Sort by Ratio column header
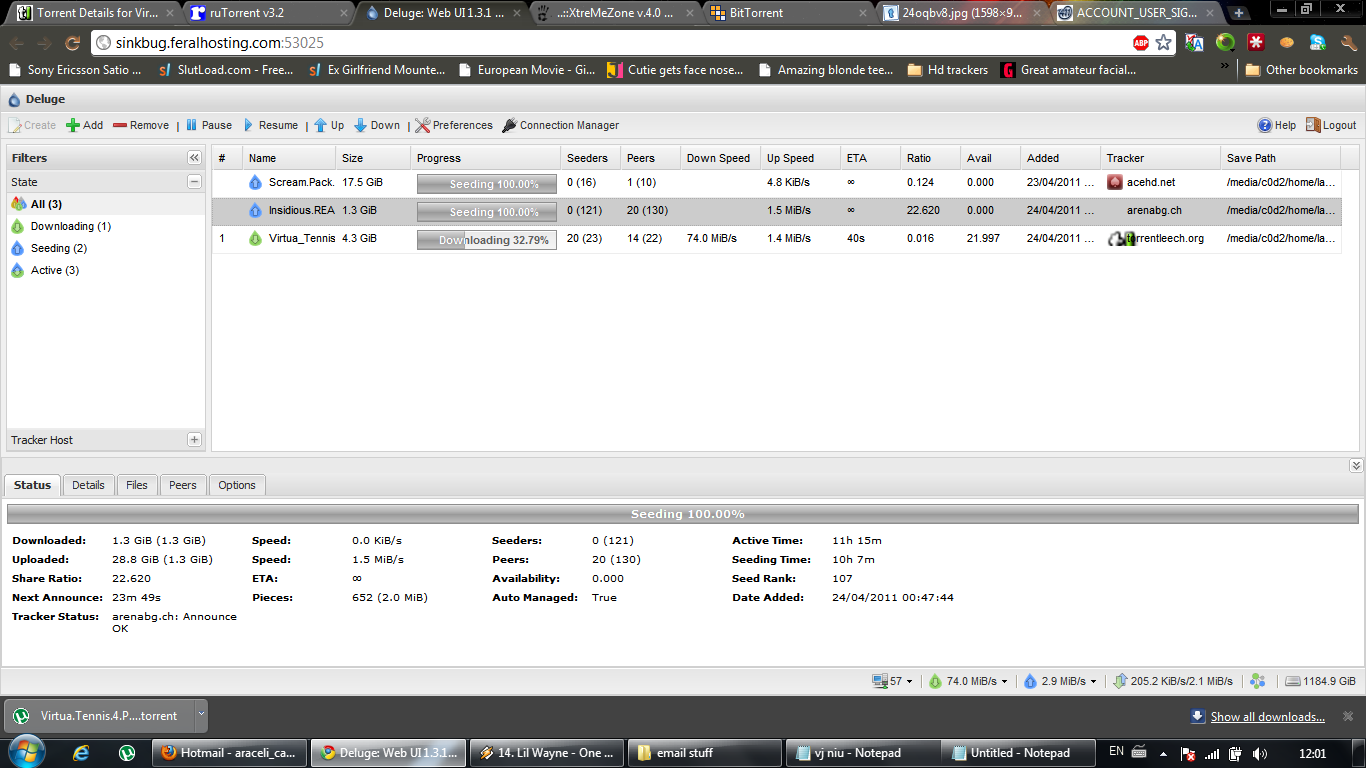The height and width of the screenshot is (768, 1366). click(x=931, y=158)
